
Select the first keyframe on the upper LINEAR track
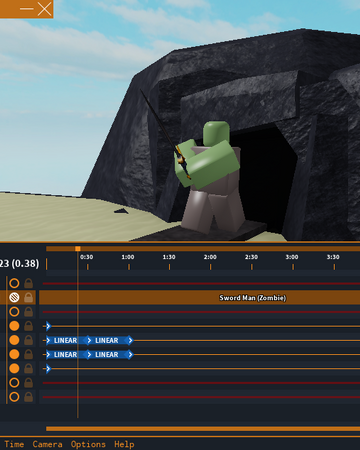coord(48,340)
